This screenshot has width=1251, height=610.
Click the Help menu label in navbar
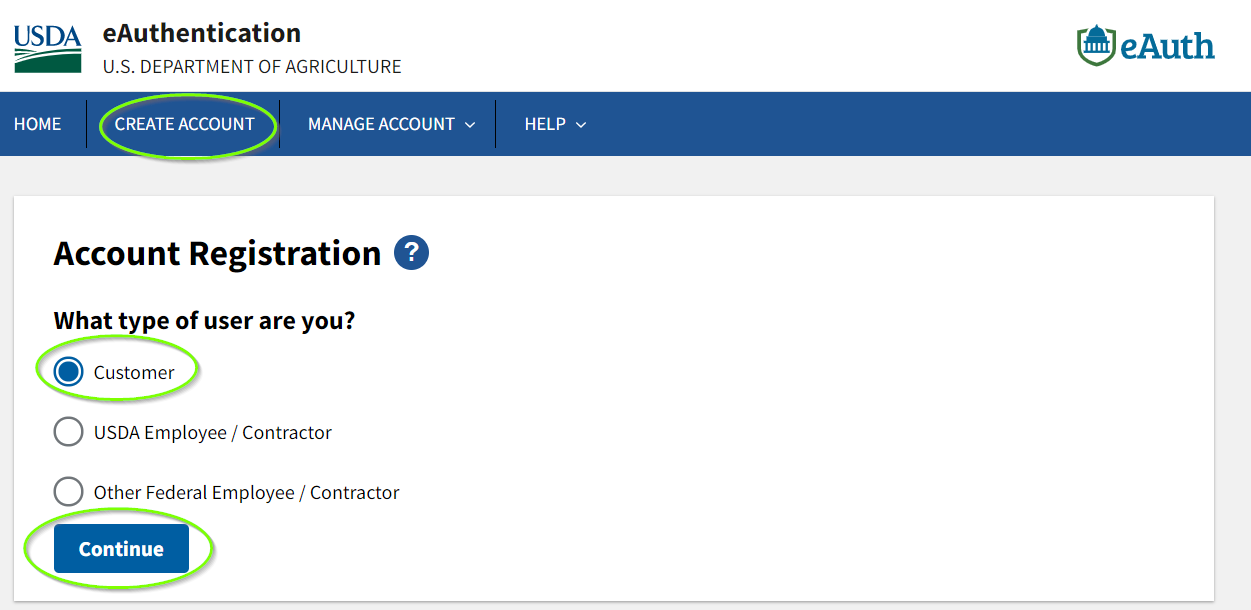(545, 124)
